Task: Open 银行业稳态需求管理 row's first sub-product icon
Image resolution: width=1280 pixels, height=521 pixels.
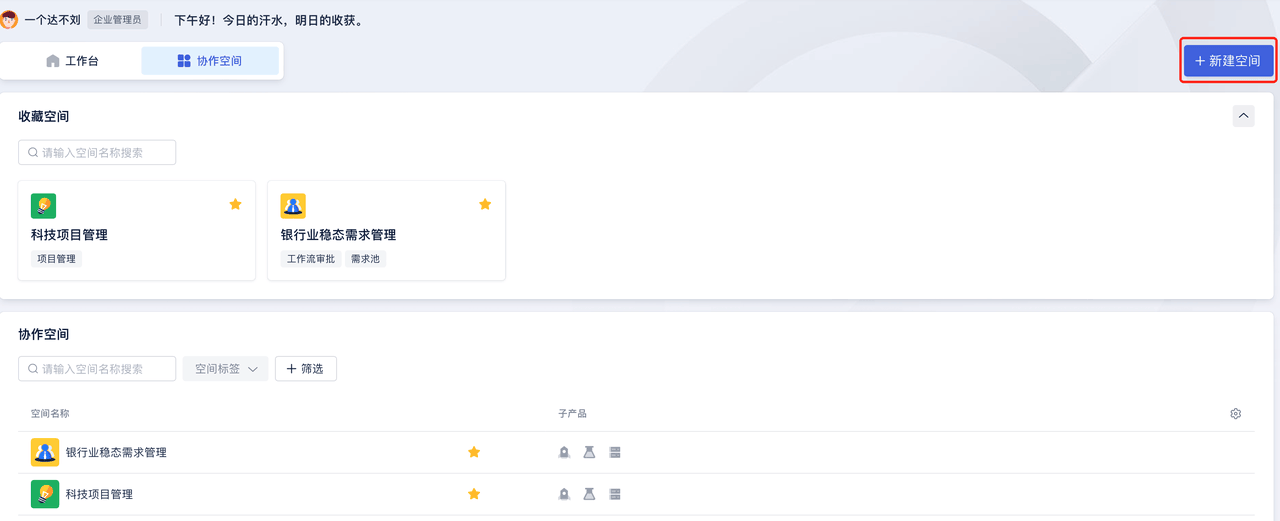Action: click(564, 452)
